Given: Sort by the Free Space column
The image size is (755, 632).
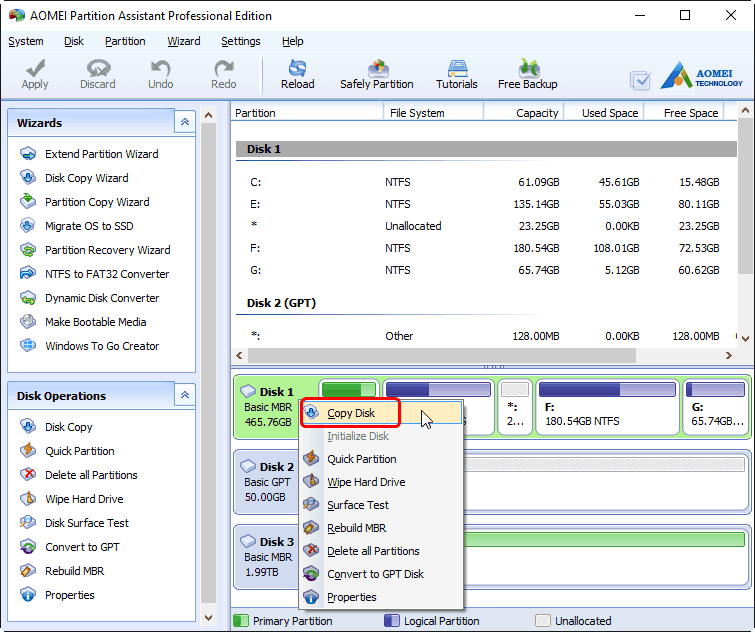Looking at the screenshot, I should 684,113.
